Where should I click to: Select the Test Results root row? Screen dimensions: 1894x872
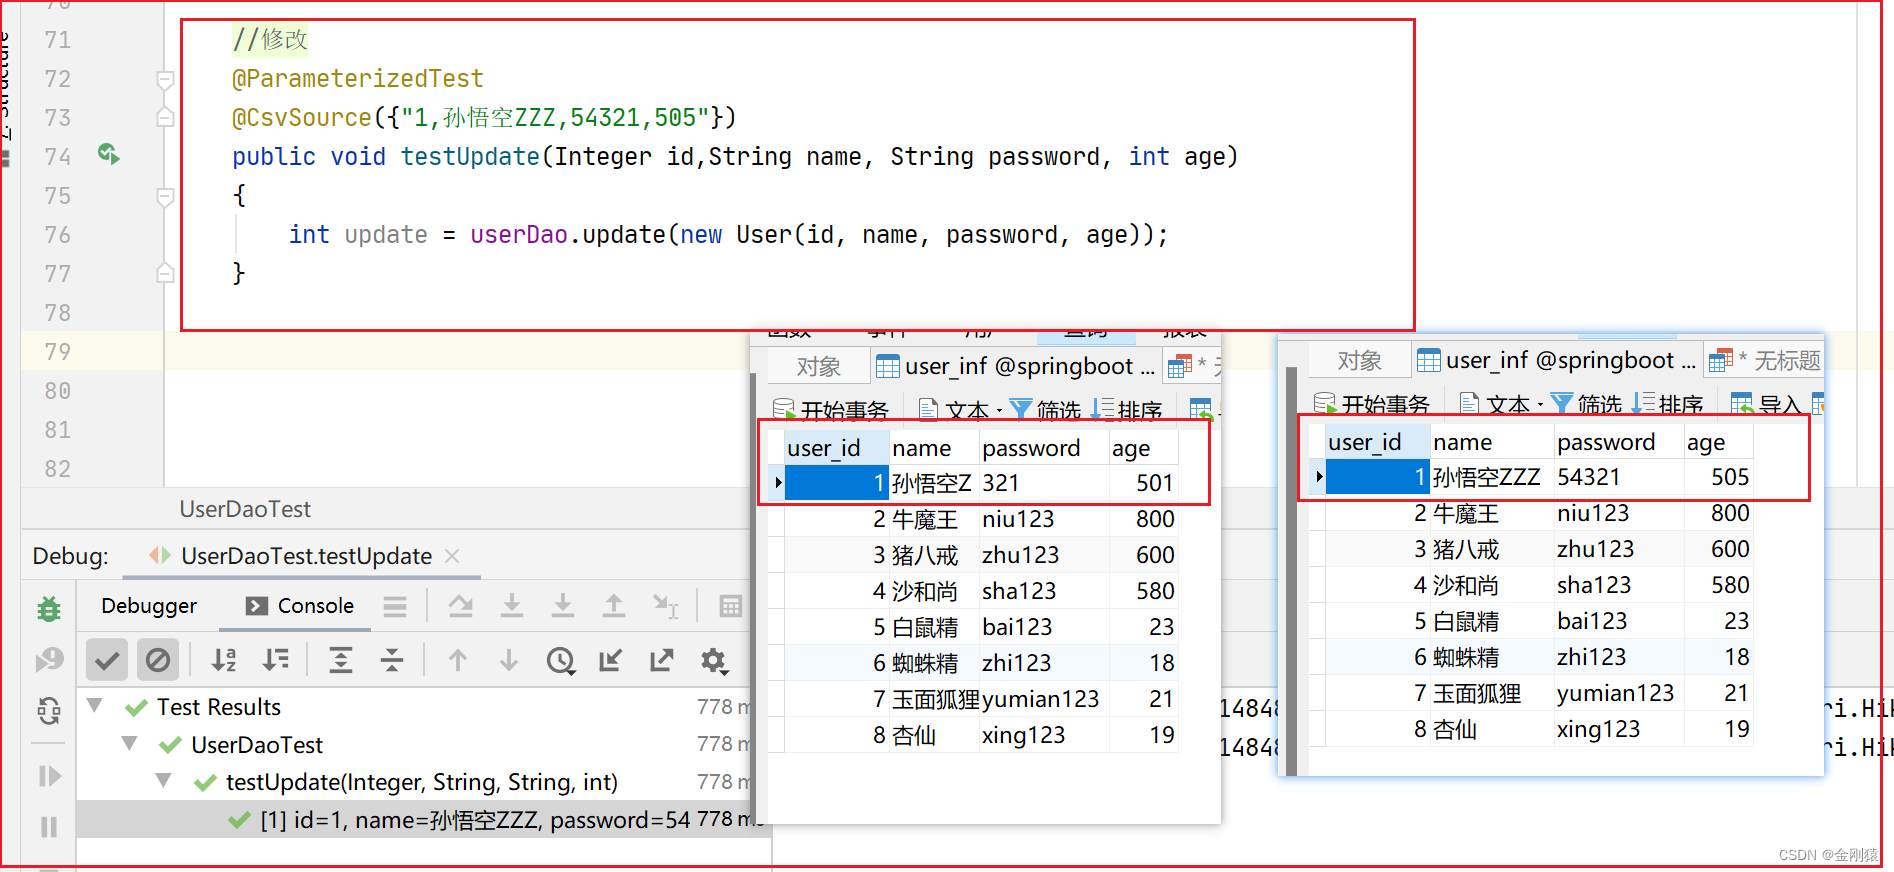click(423, 707)
